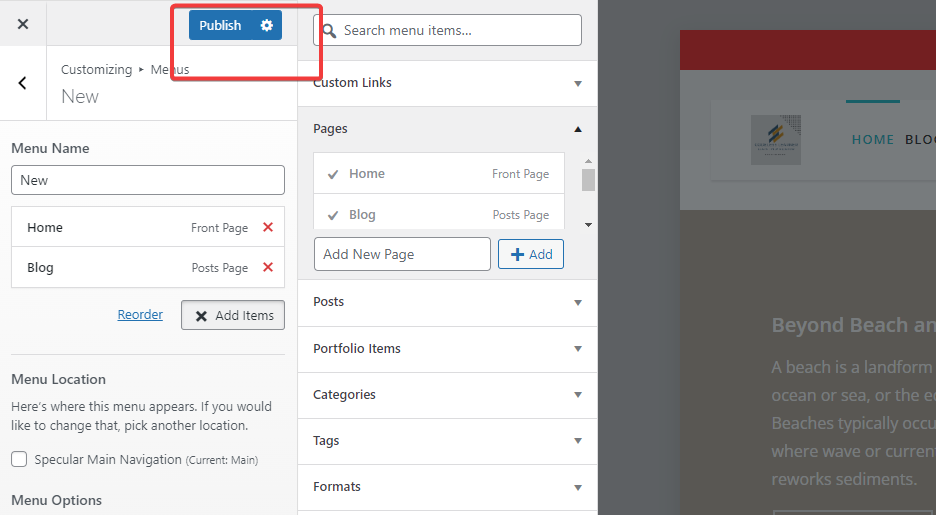This screenshot has width=936, height=515.
Task: Click the Pages list scroll down arrow
Action: pos(588,224)
